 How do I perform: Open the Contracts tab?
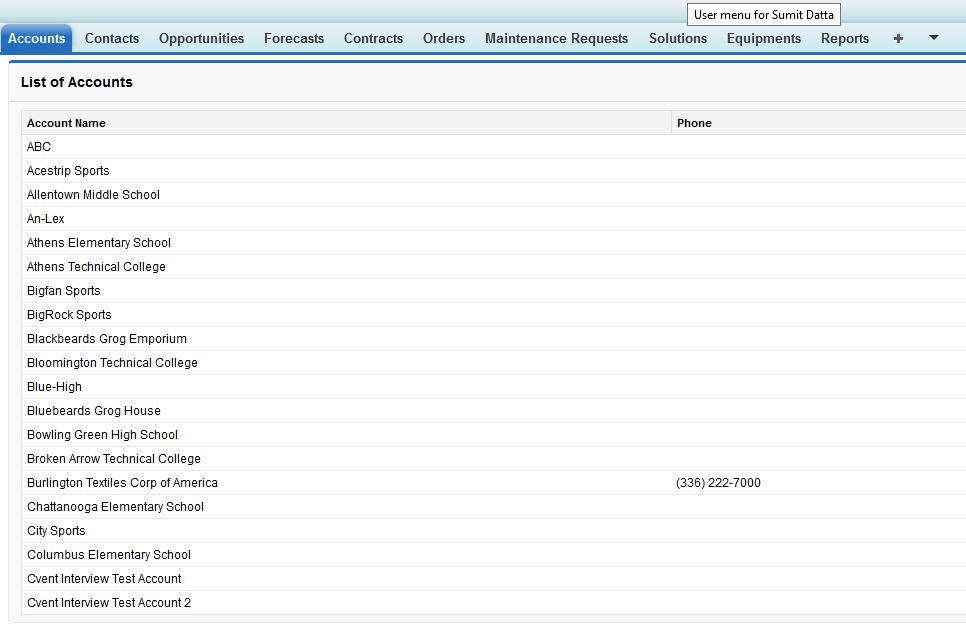pyautogui.click(x=373, y=38)
